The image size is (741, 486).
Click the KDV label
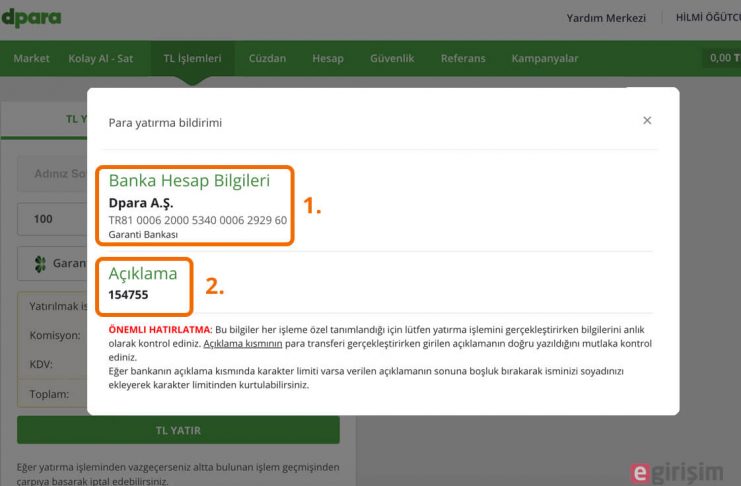pos(41,364)
